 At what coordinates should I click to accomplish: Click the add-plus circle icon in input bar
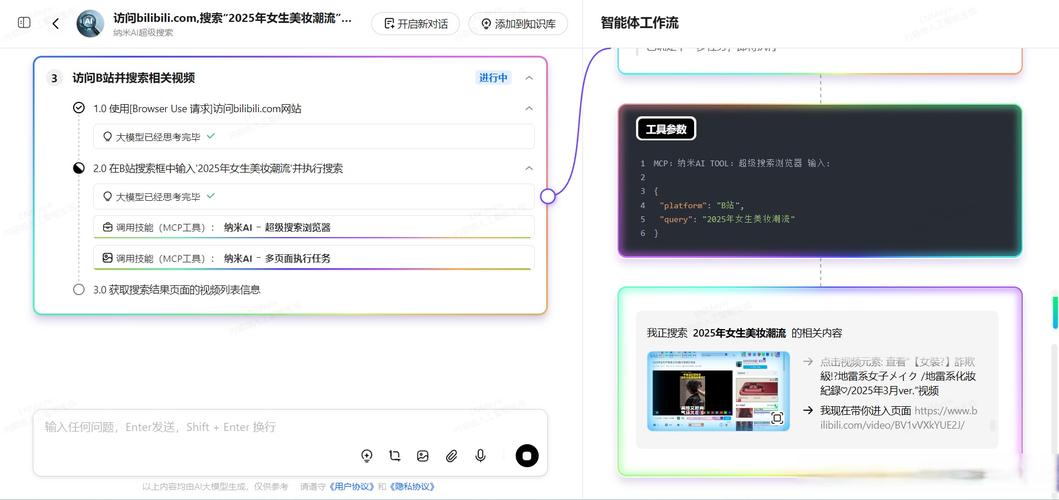pyautogui.click(x=367, y=456)
